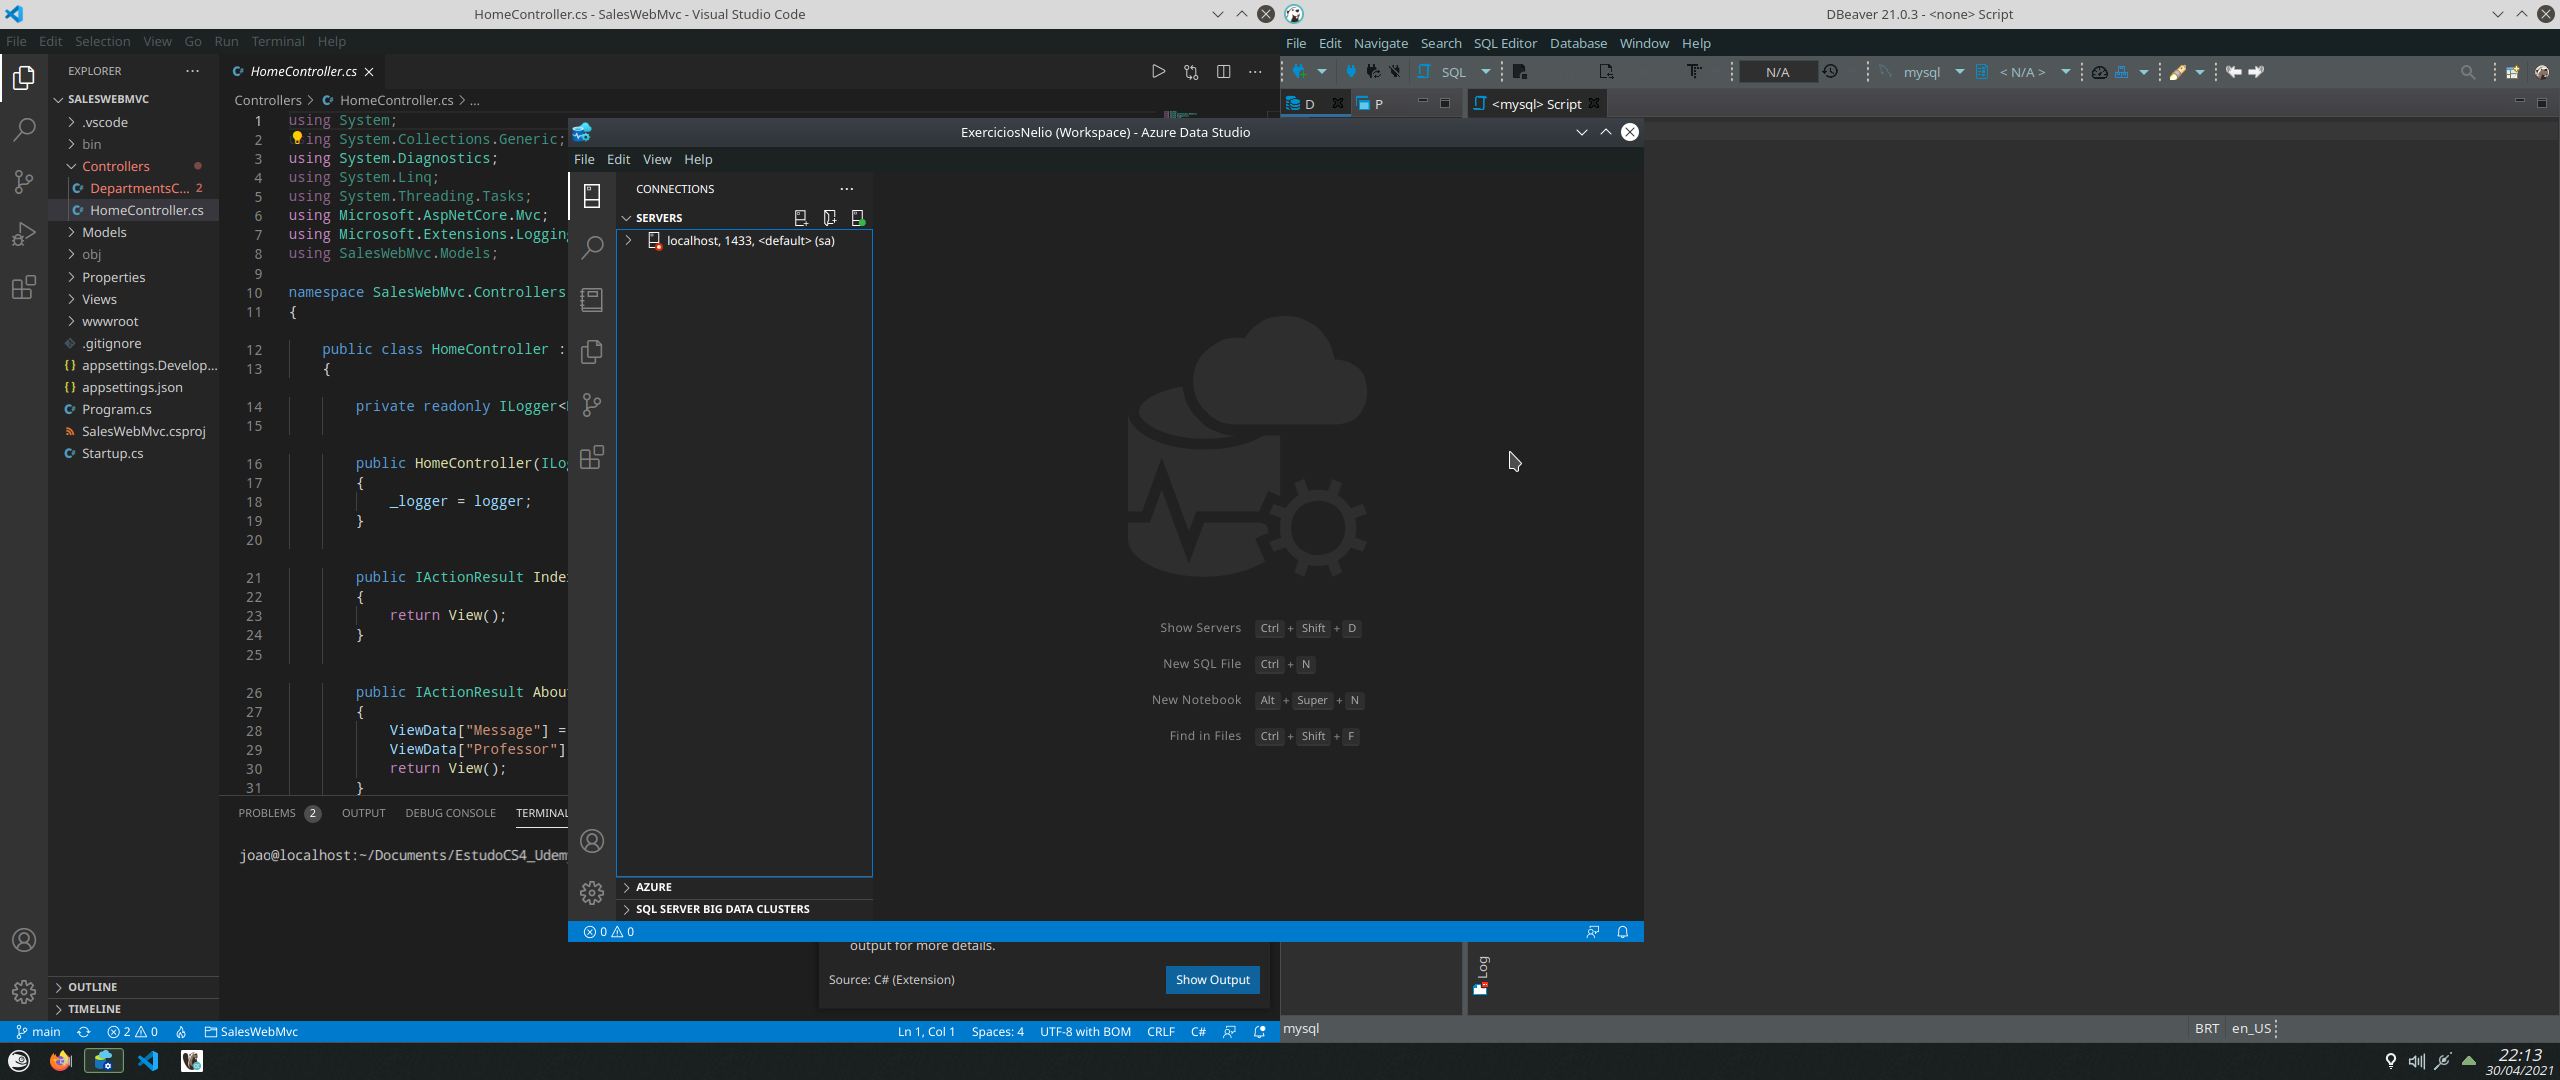Open the mysql active connection dropdown in DBeaver
The width and height of the screenshot is (2560, 1080).
1959,72
